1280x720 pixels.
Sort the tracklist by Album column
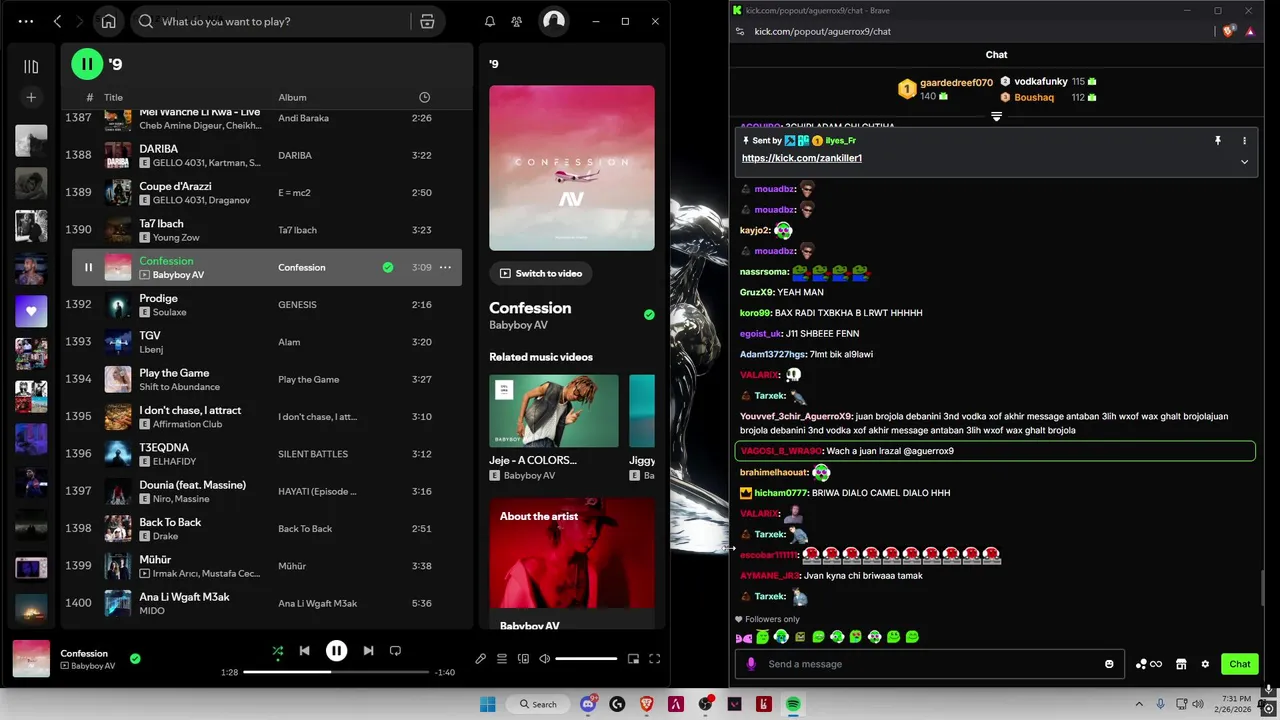292,97
